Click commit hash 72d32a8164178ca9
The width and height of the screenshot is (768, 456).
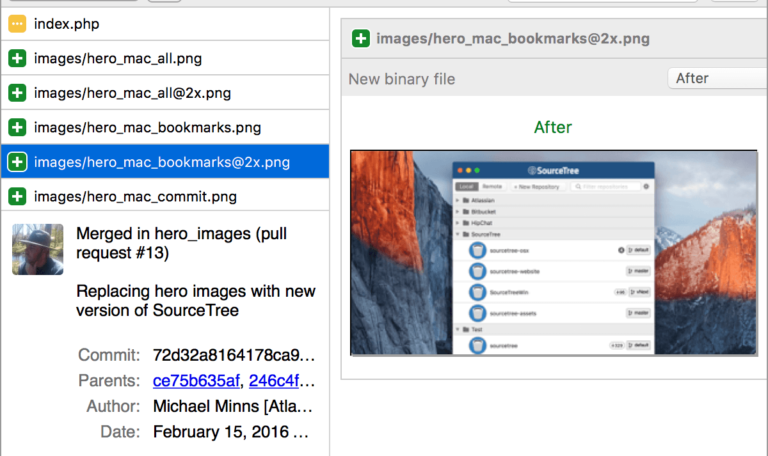pos(234,355)
